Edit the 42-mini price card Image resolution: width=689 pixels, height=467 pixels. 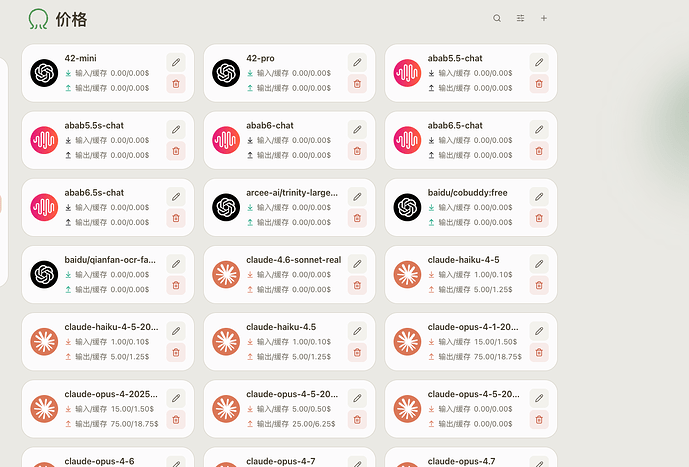tap(176, 62)
